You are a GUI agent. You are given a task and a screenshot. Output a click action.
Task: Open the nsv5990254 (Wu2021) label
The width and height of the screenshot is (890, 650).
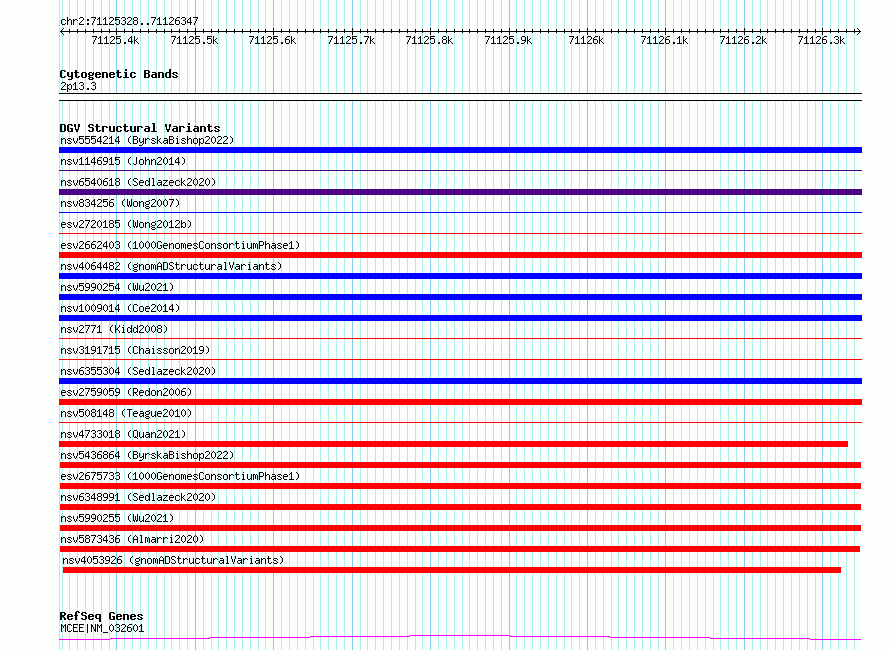(117, 287)
